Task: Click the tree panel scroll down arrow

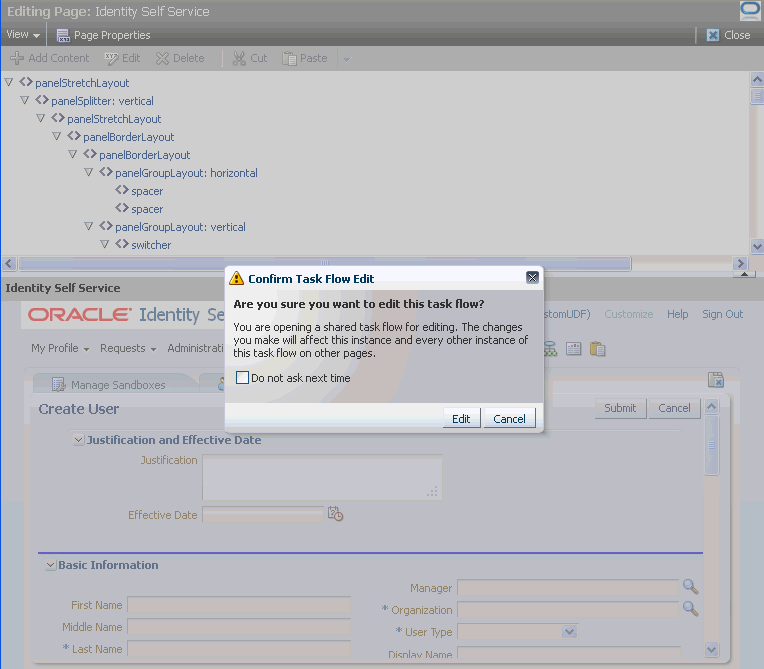Action: (757, 246)
